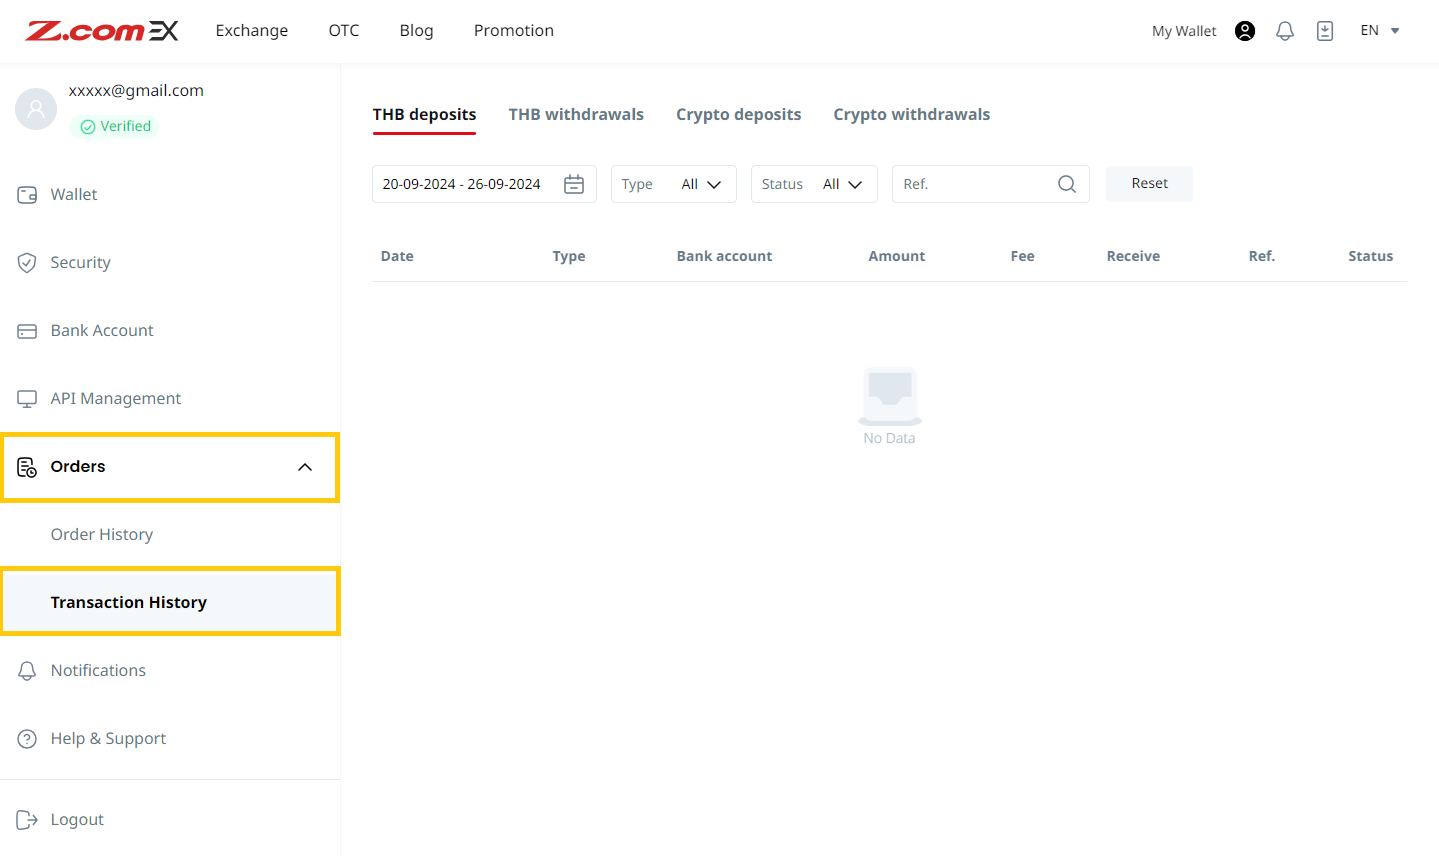This screenshot has width=1439, height=859.
Task: Open the Status filter dropdown
Action: click(x=814, y=184)
